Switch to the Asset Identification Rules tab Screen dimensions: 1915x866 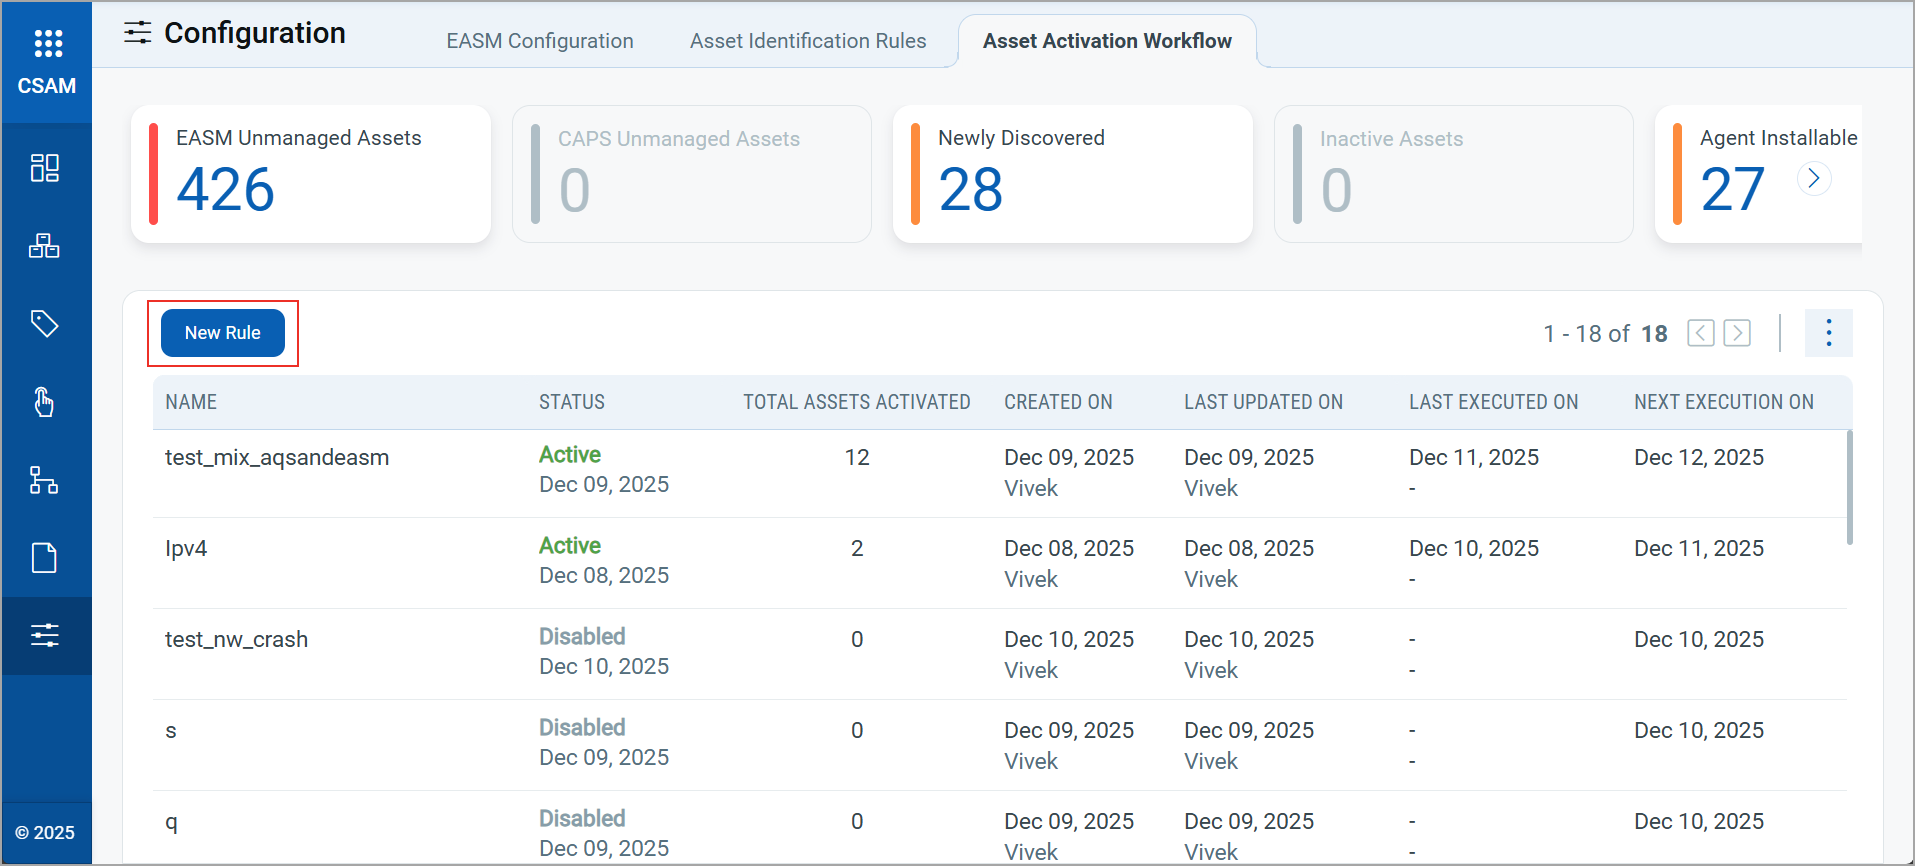pyautogui.click(x=807, y=41)
